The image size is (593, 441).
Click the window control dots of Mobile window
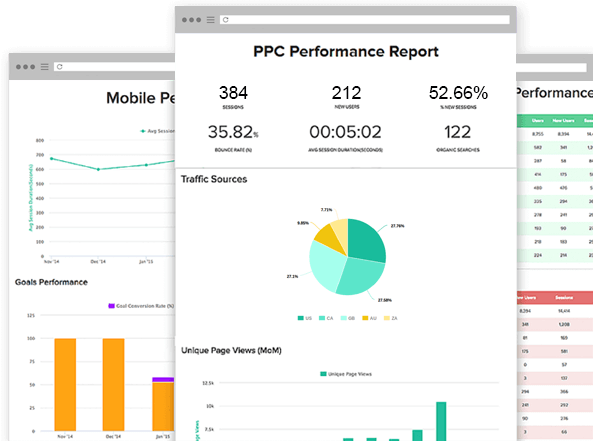25,67
